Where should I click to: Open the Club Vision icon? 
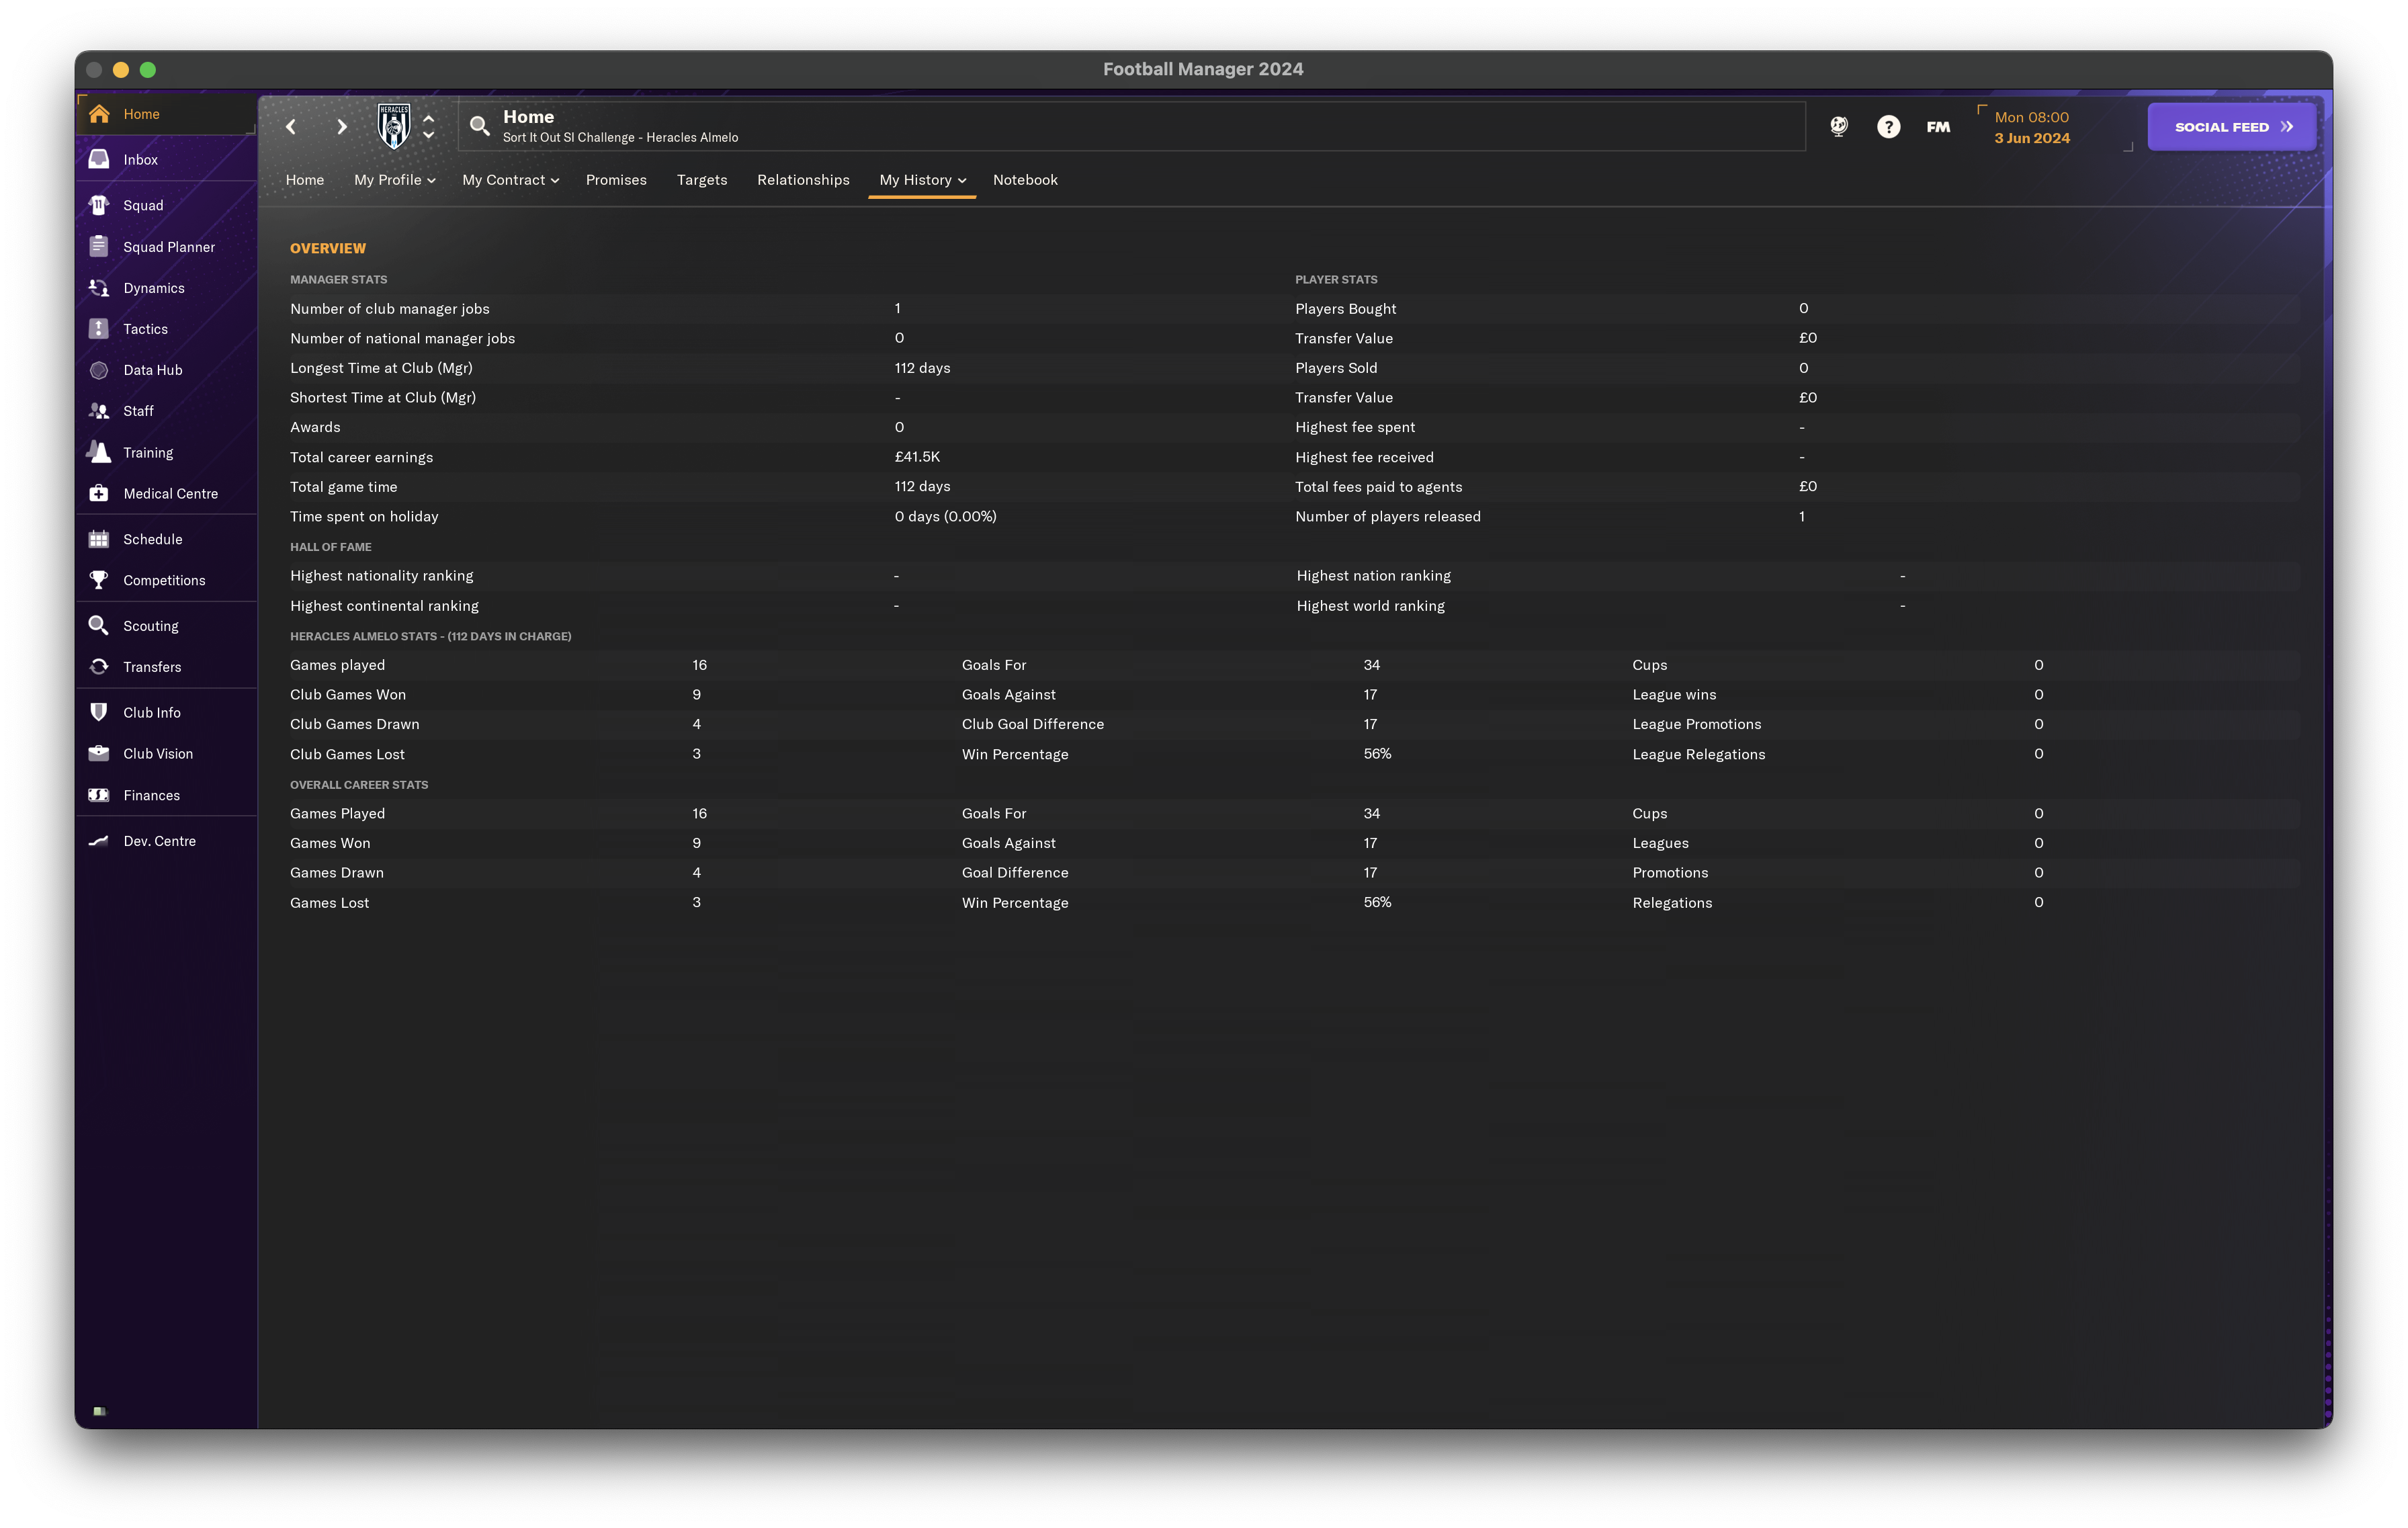tap(99, 753)
